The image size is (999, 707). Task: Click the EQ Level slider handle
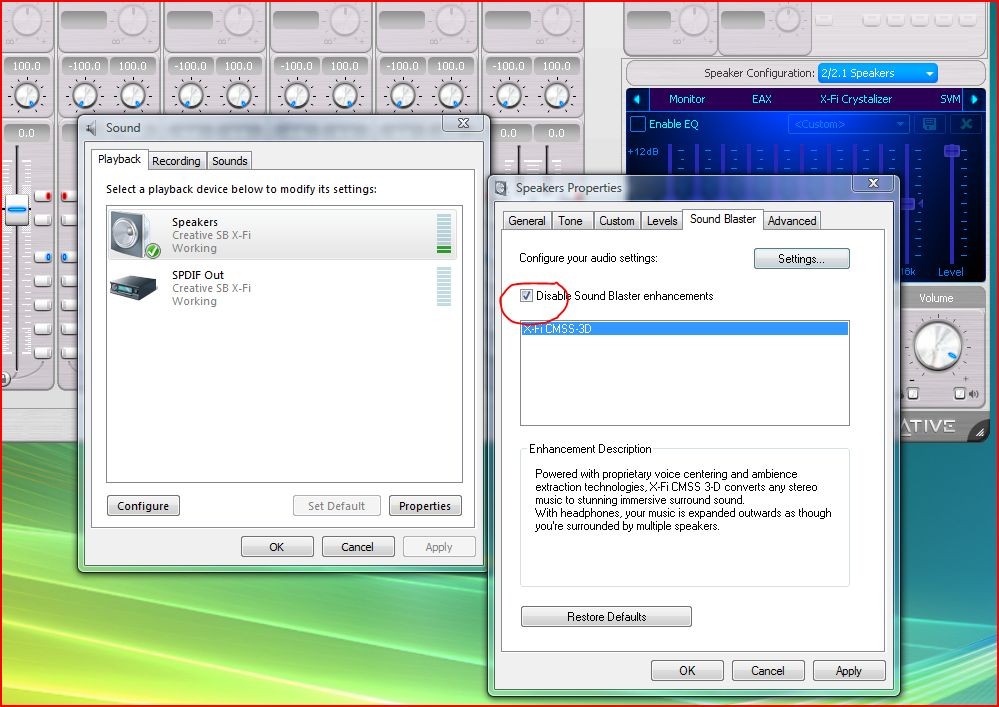pyautogui.click(x=952, y=151)
